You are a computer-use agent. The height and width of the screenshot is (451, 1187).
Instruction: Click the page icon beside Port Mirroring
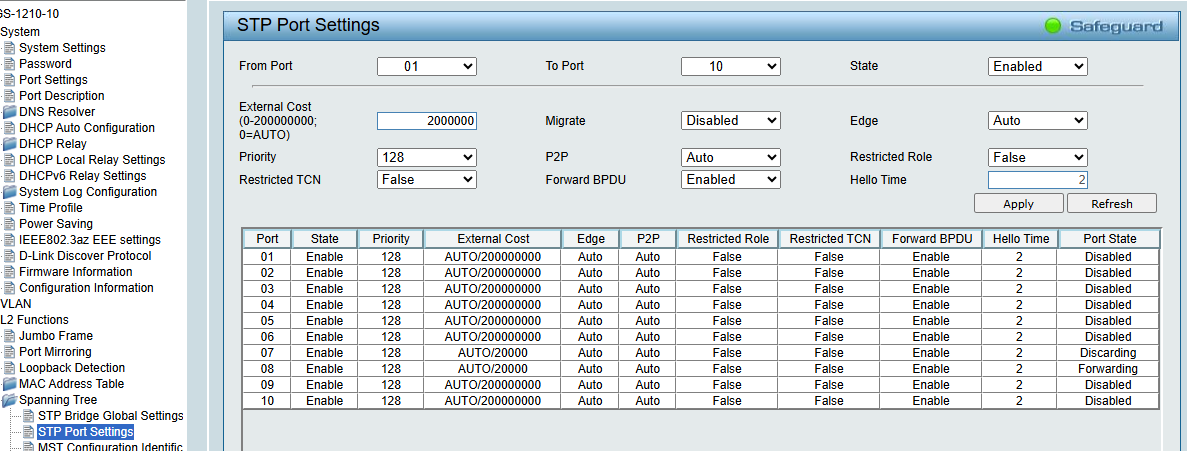pos(10,352)
